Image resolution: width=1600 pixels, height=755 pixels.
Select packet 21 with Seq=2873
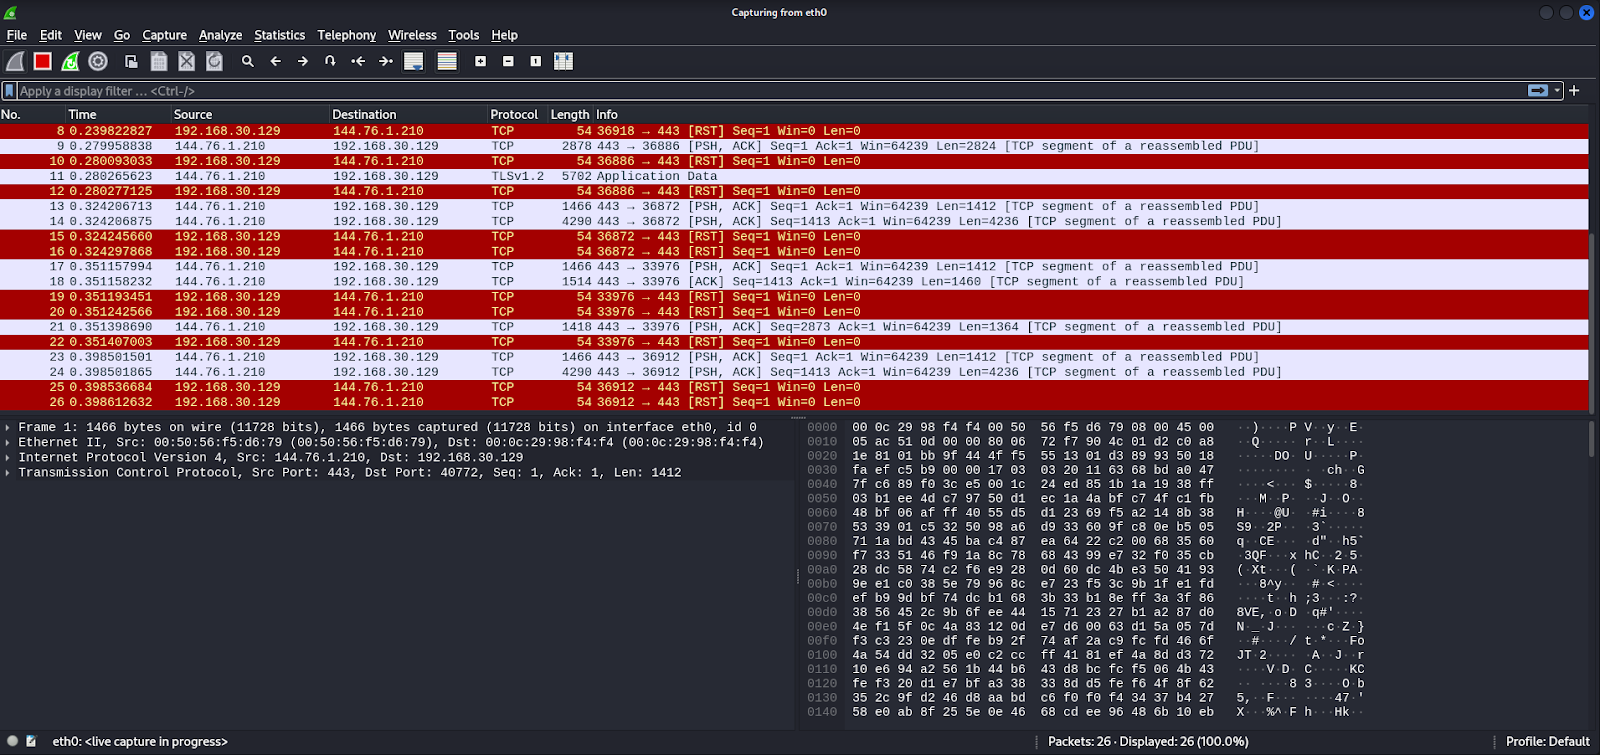[x=794, y=327]
